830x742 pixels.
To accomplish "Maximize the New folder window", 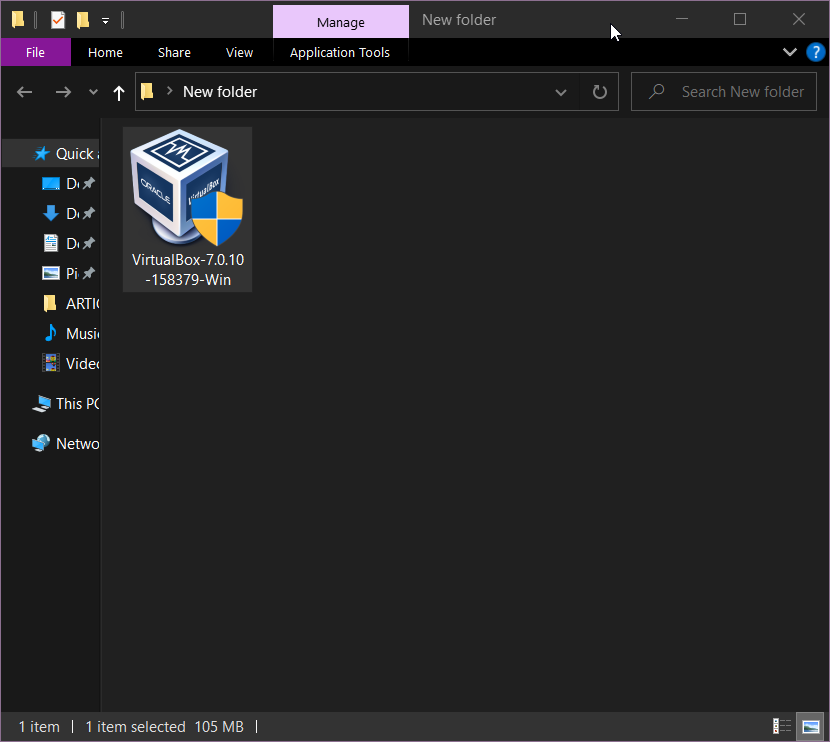I will pos(740,20).
